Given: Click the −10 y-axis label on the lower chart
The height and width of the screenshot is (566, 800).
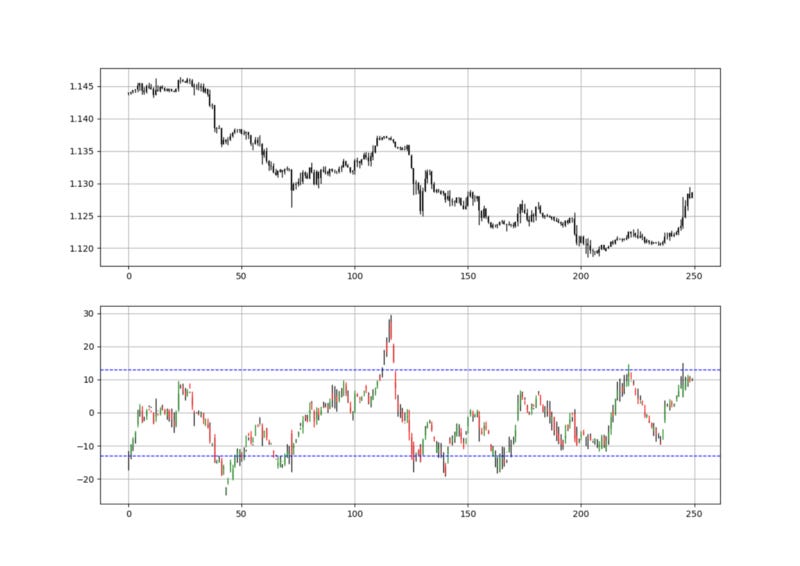Looking at the screenshot, I should 85,446.
